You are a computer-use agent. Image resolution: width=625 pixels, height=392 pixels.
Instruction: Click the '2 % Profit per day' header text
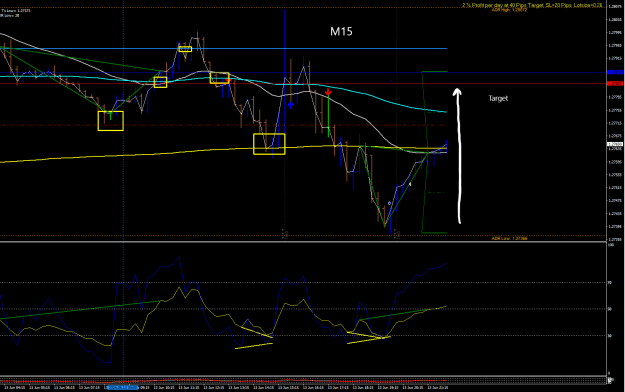pos(532,5)
